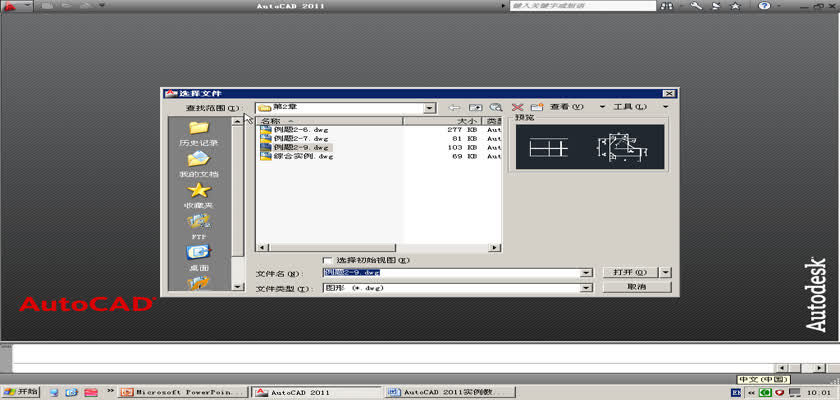Select file 例题2-9.dwg

(x=303, y=147)
